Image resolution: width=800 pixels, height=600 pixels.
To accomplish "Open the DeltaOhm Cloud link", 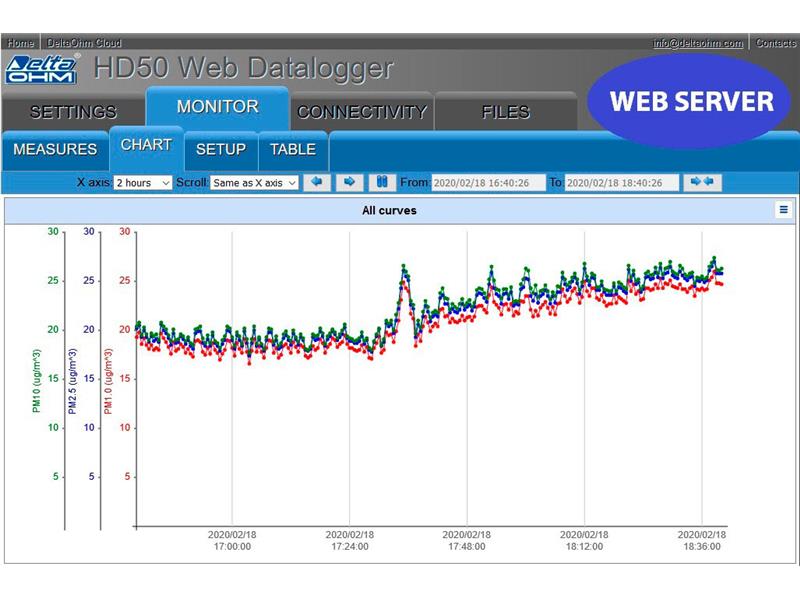I will pyautogui.click(x=84, y=43).
